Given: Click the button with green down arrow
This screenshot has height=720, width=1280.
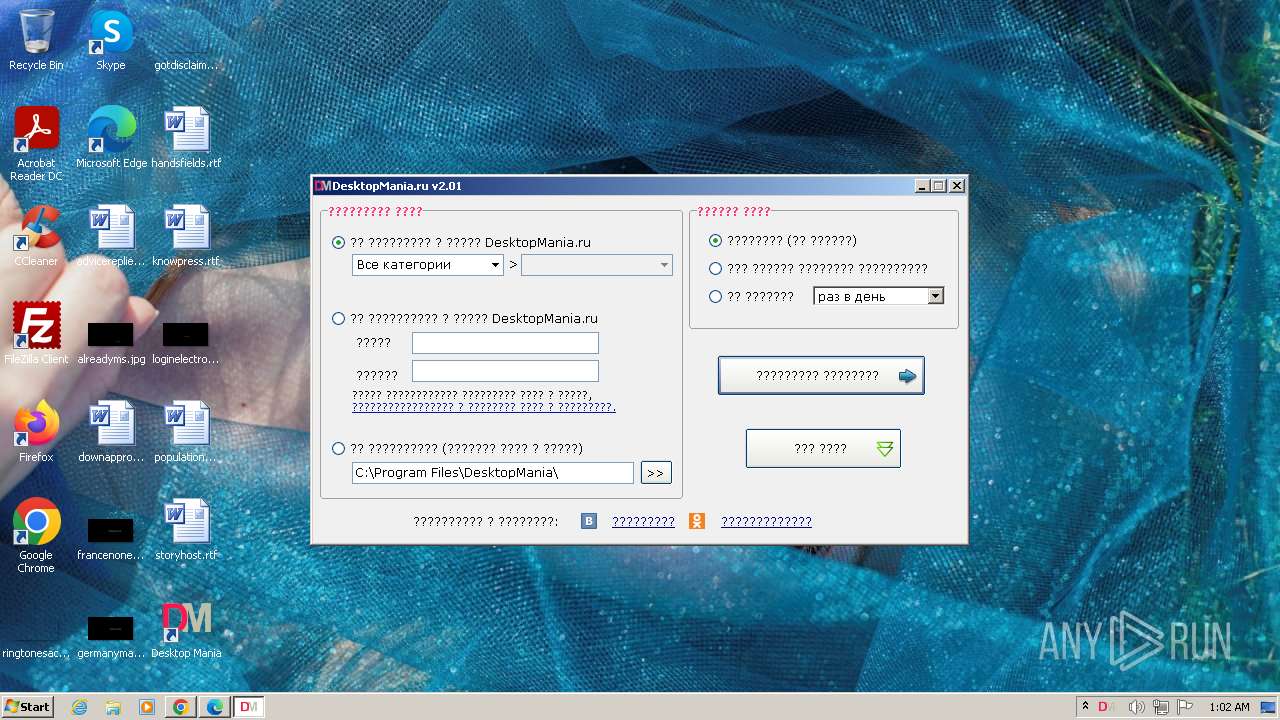Looking at the screenshot, I should tap(823, 449).
